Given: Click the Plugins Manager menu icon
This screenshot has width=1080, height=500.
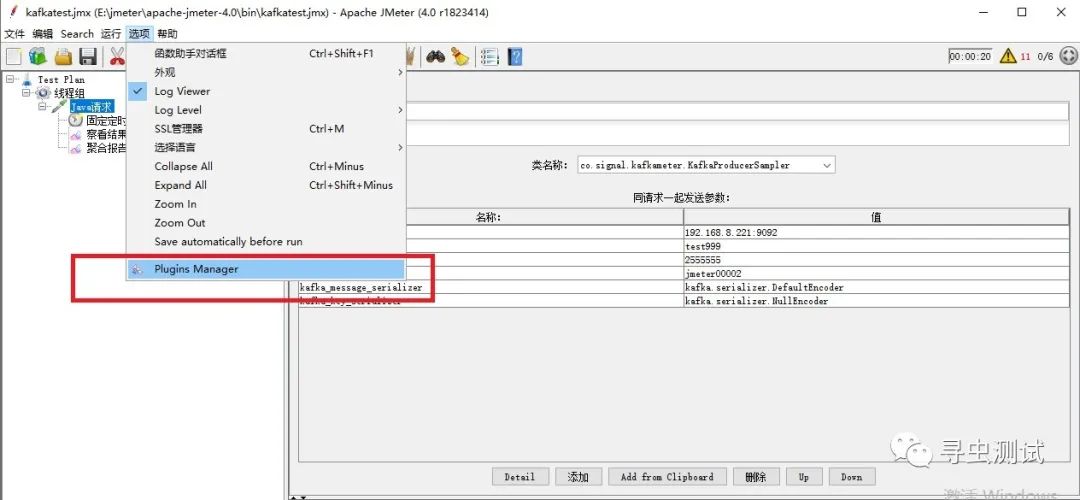Looking at the screenshot, I should pos(138,269).
